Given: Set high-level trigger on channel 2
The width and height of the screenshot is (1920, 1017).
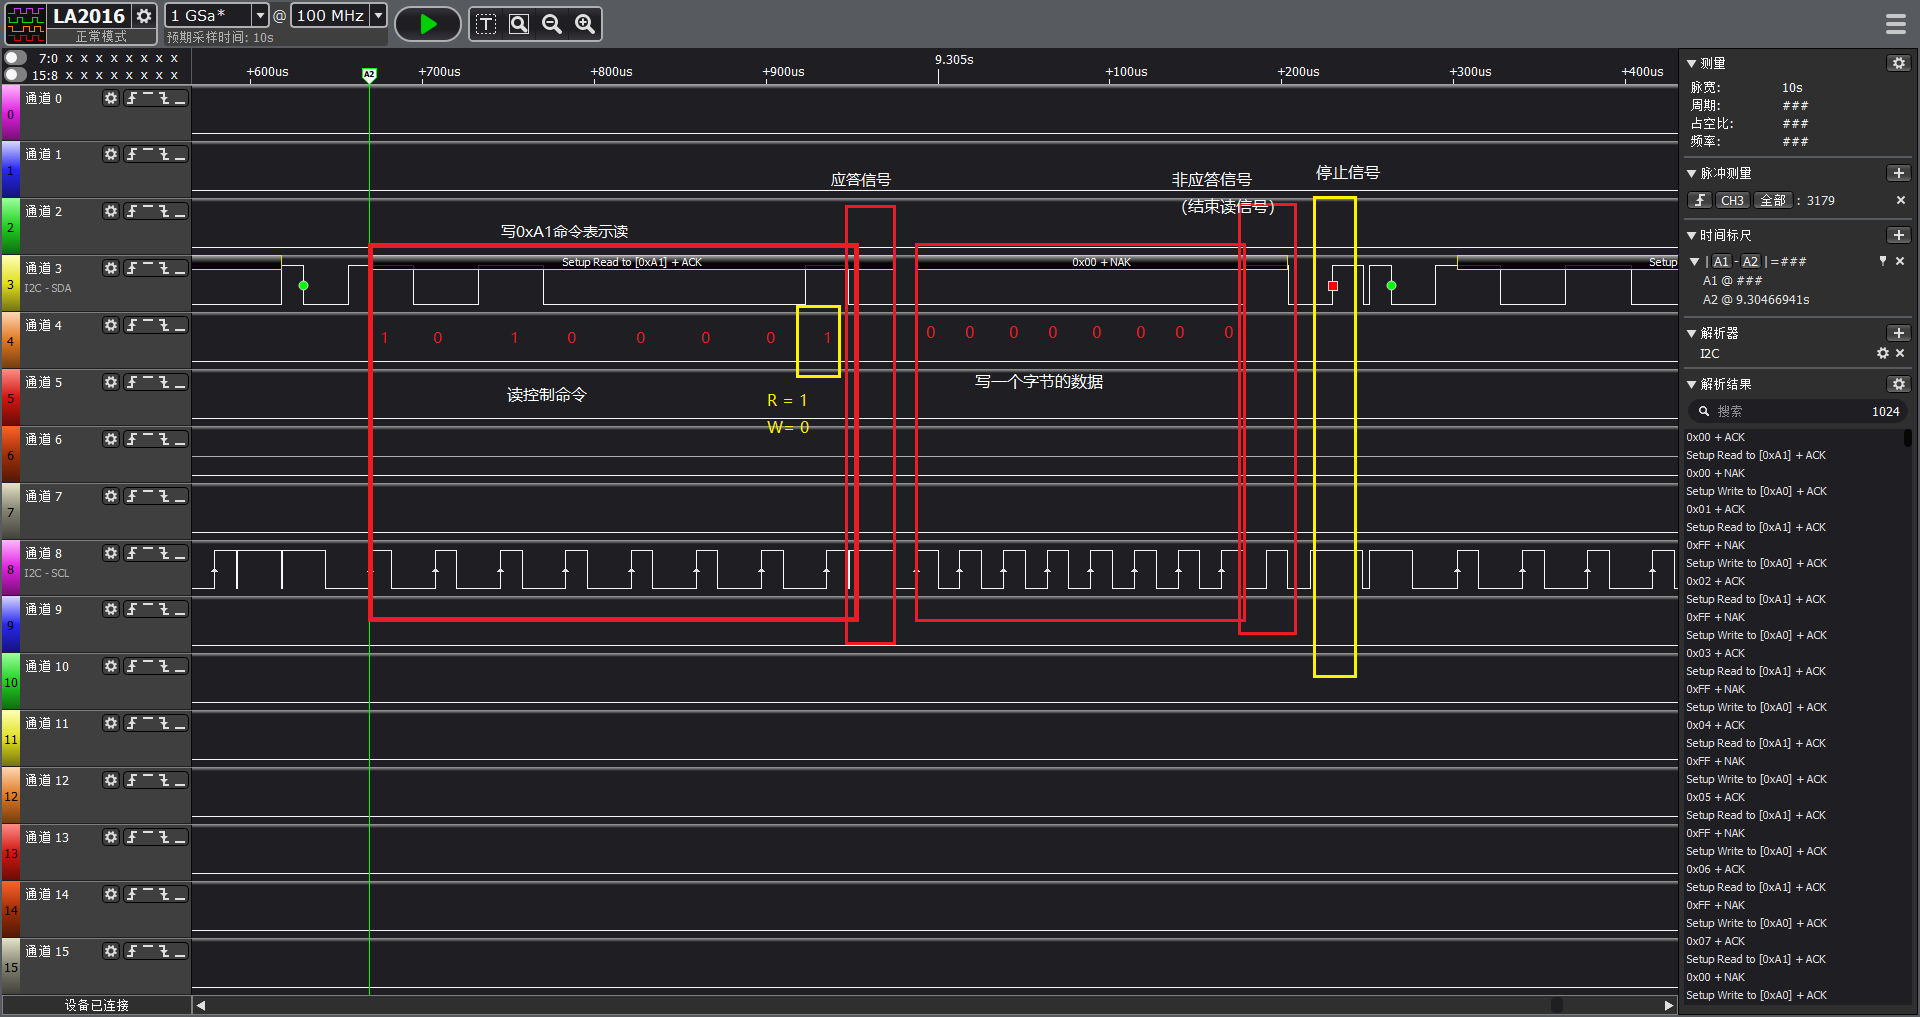Looking at the screenshot, I should coord(148,212).
